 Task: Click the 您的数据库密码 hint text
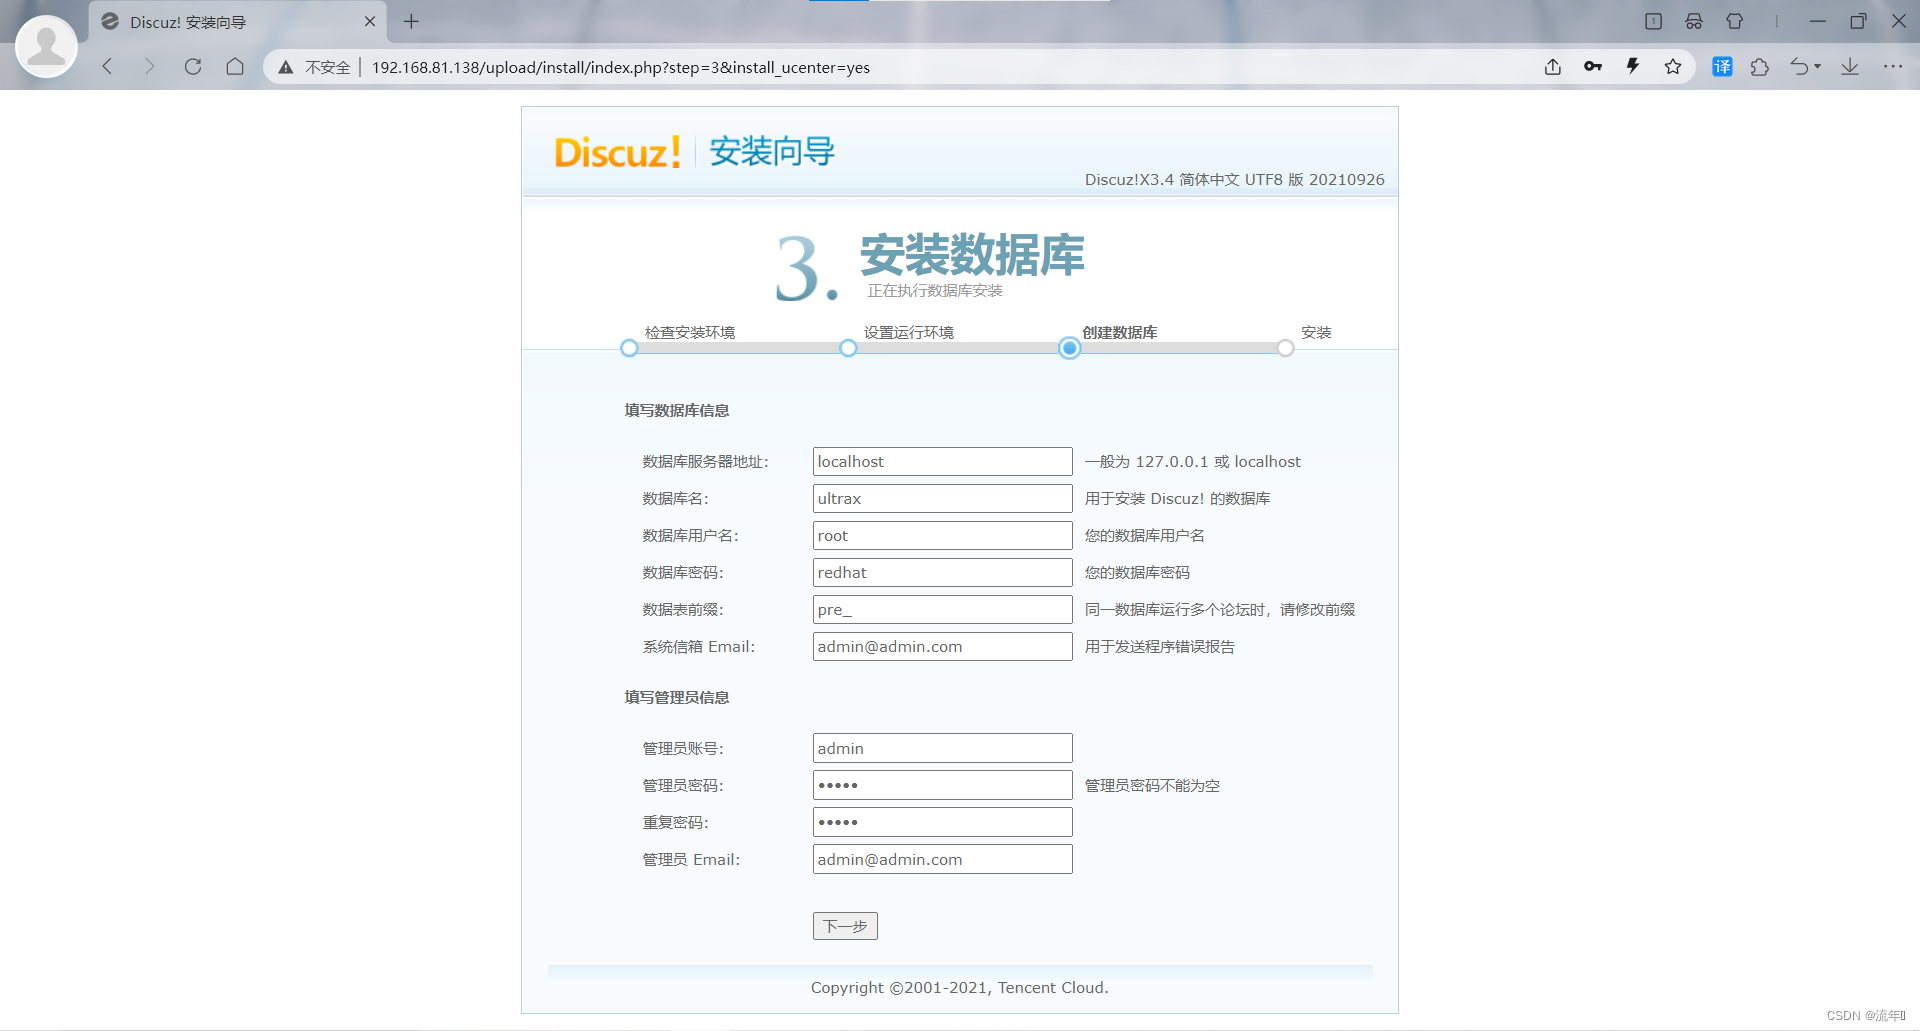coord(1138,573)
